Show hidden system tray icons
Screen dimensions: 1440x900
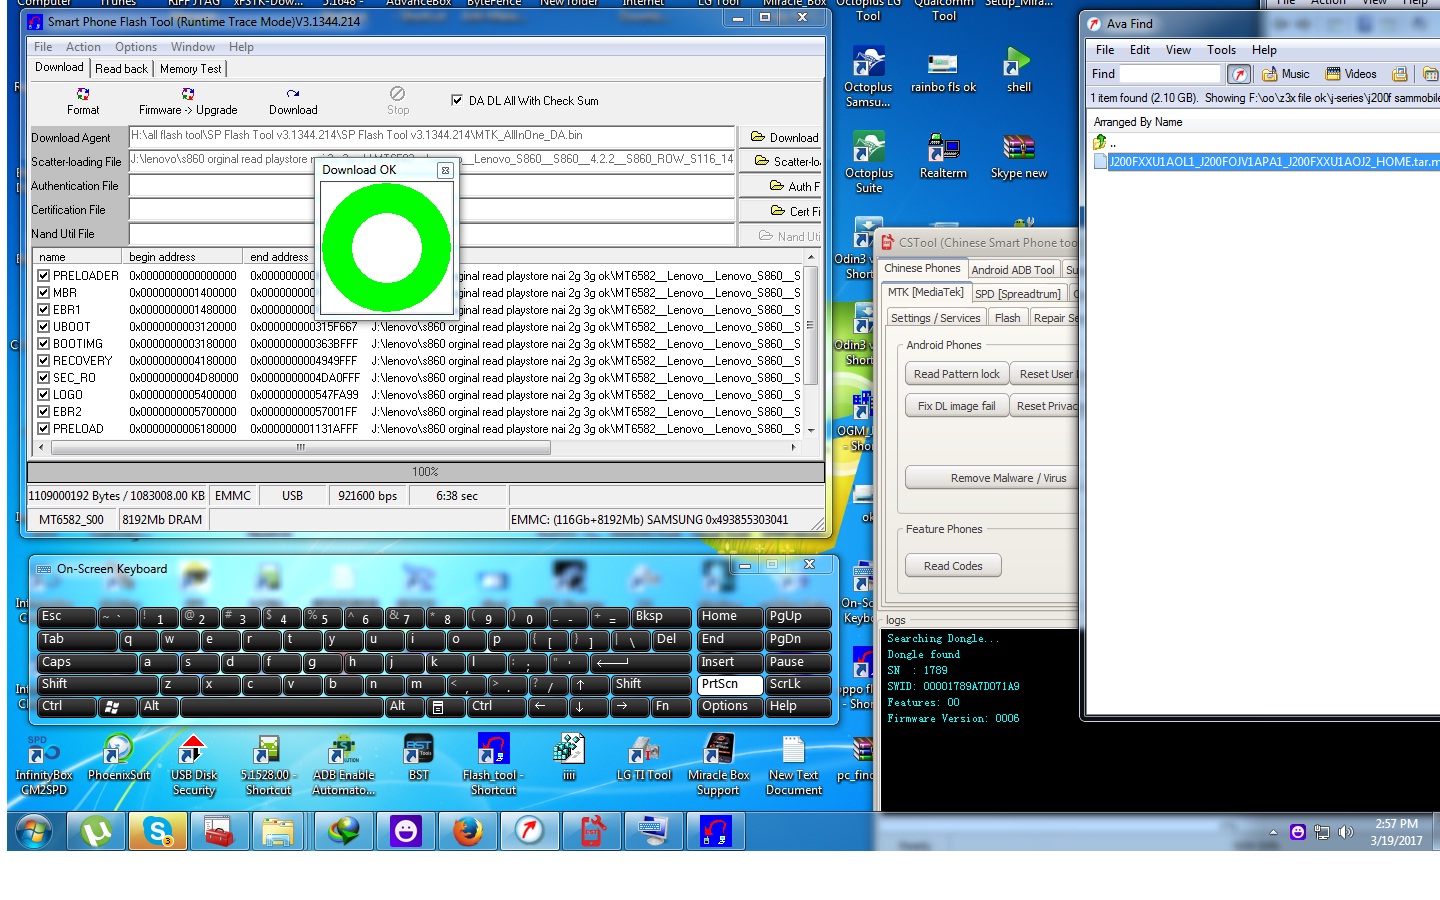tap(1273, 832)
